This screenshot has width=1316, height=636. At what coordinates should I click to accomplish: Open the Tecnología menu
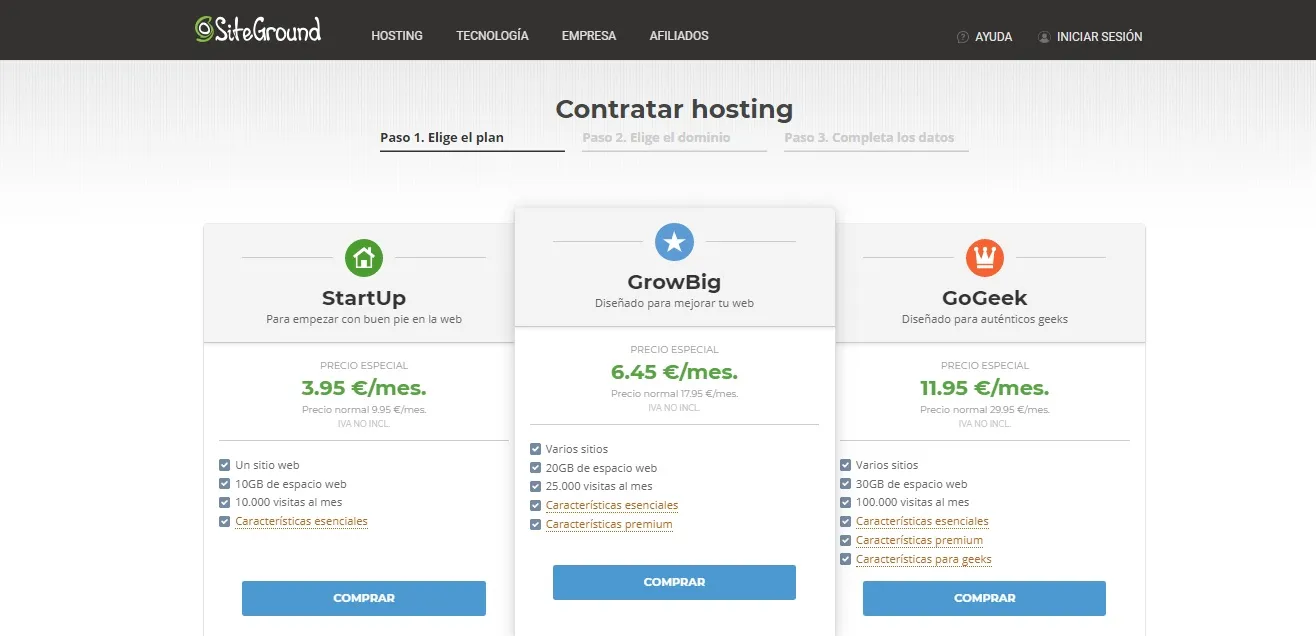492,36
